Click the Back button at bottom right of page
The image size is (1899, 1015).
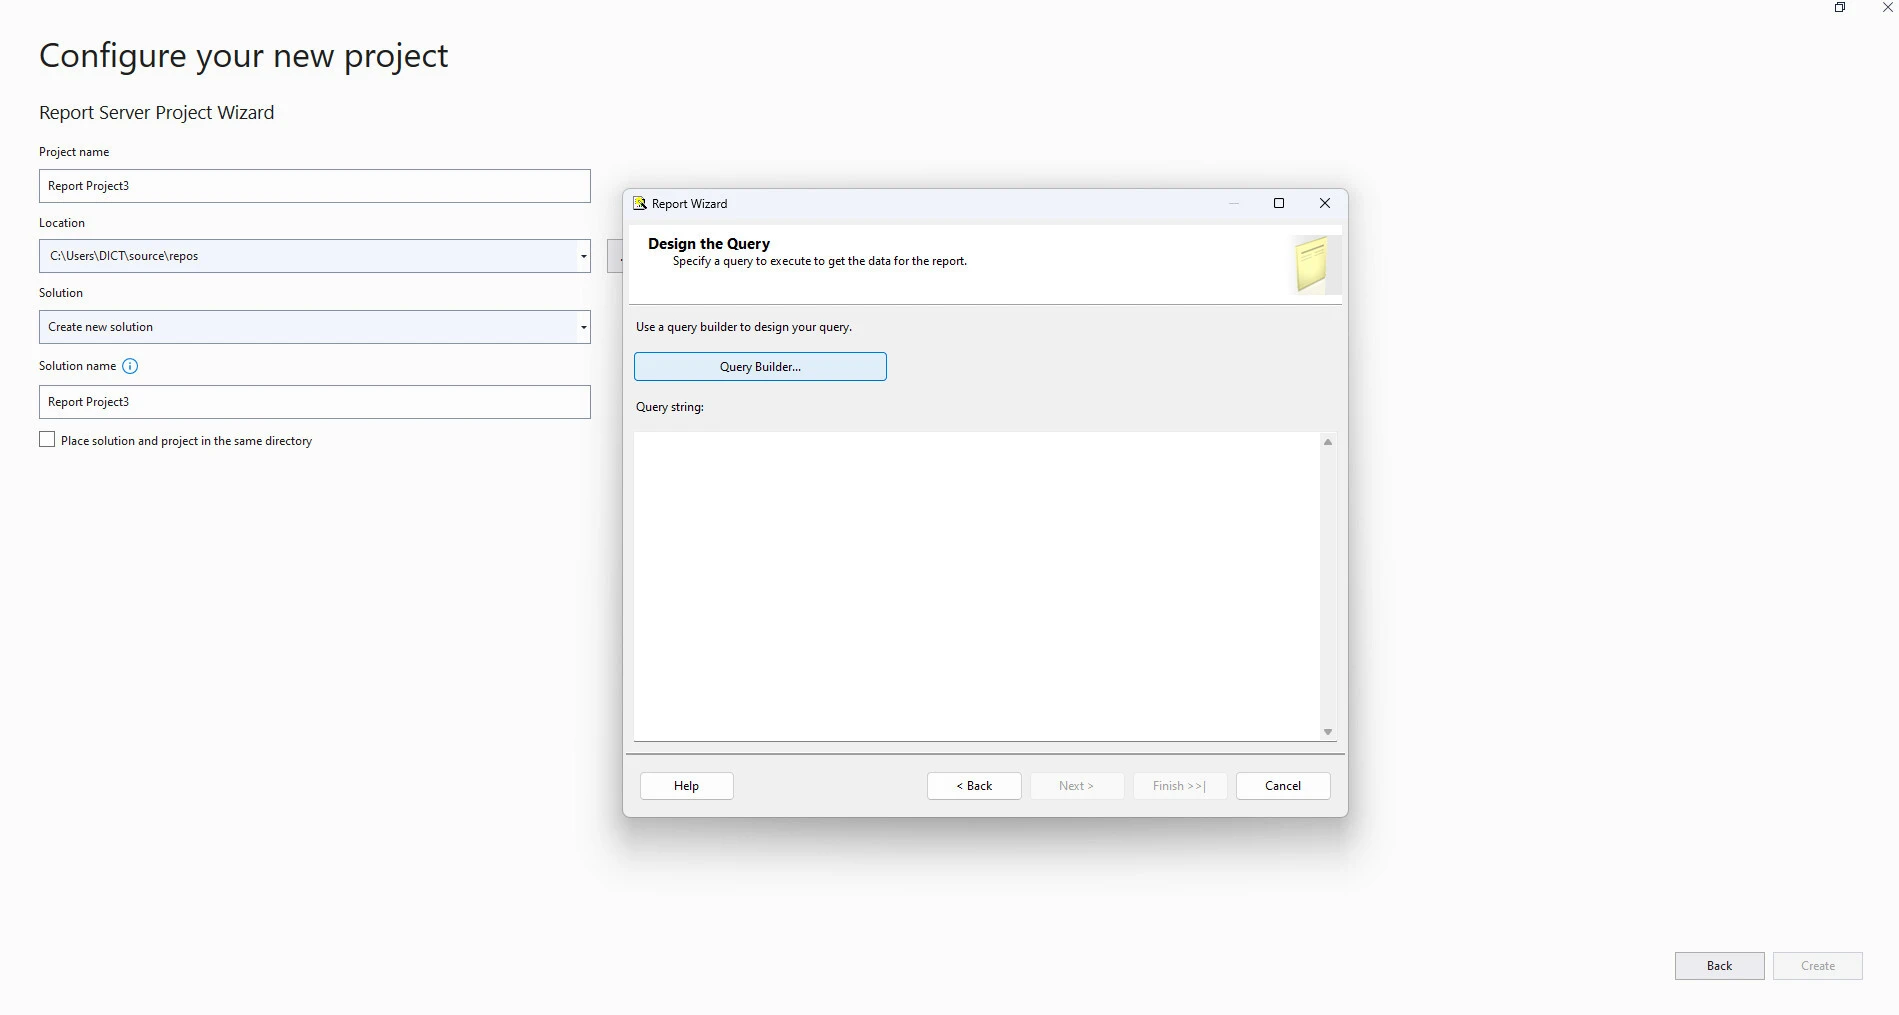coord(1719,966)
